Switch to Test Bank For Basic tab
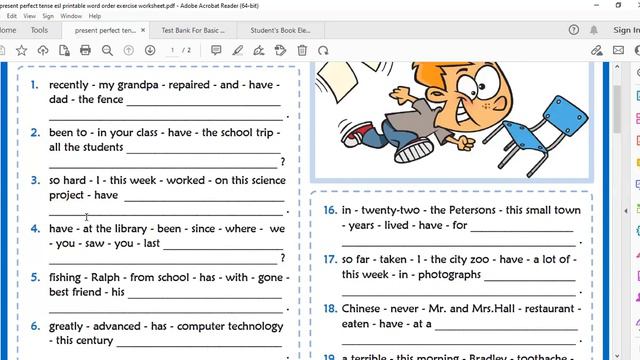Viewport: 640px width, 360px height. point(193,30)
